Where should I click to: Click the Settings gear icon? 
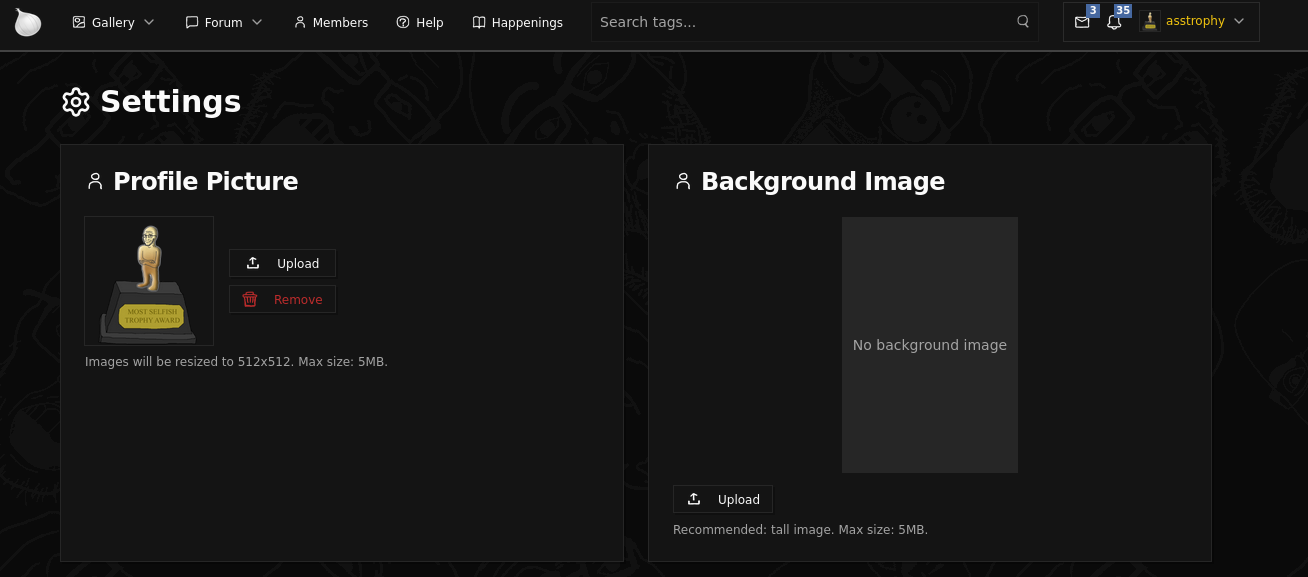pyautogui.click(x=76, y=102)
